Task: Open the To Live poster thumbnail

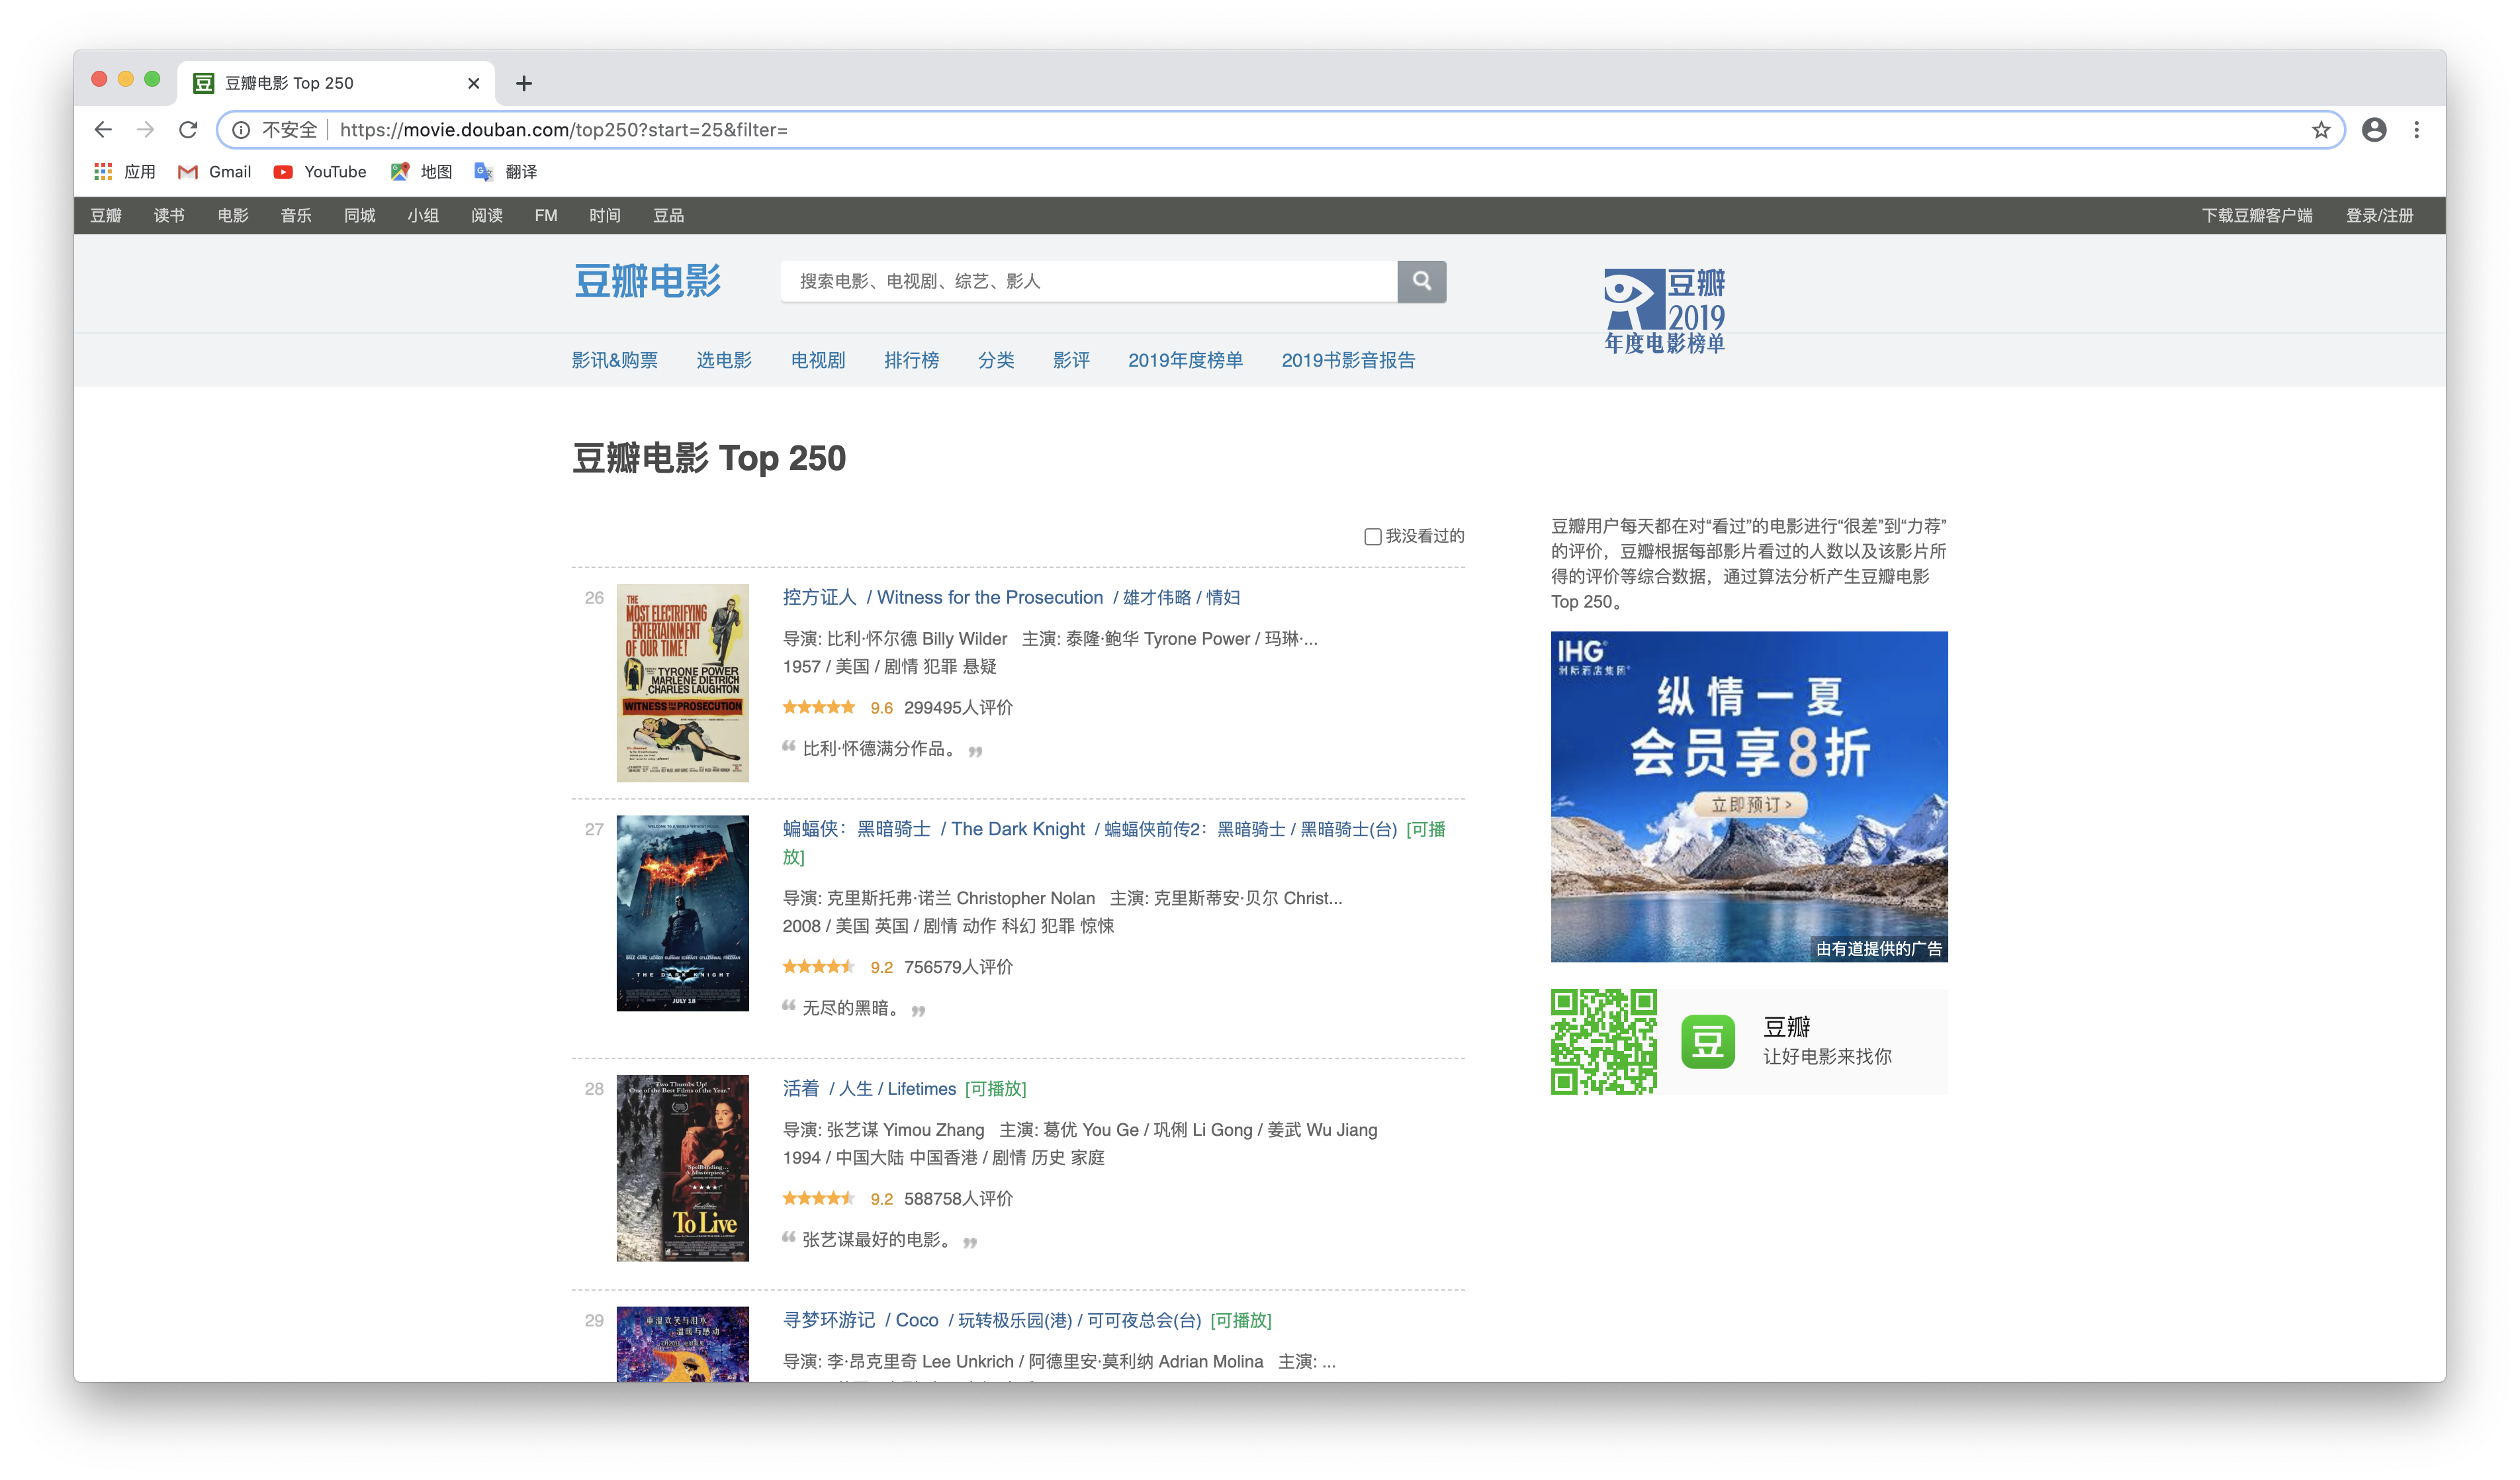Action: [682, 1167]
